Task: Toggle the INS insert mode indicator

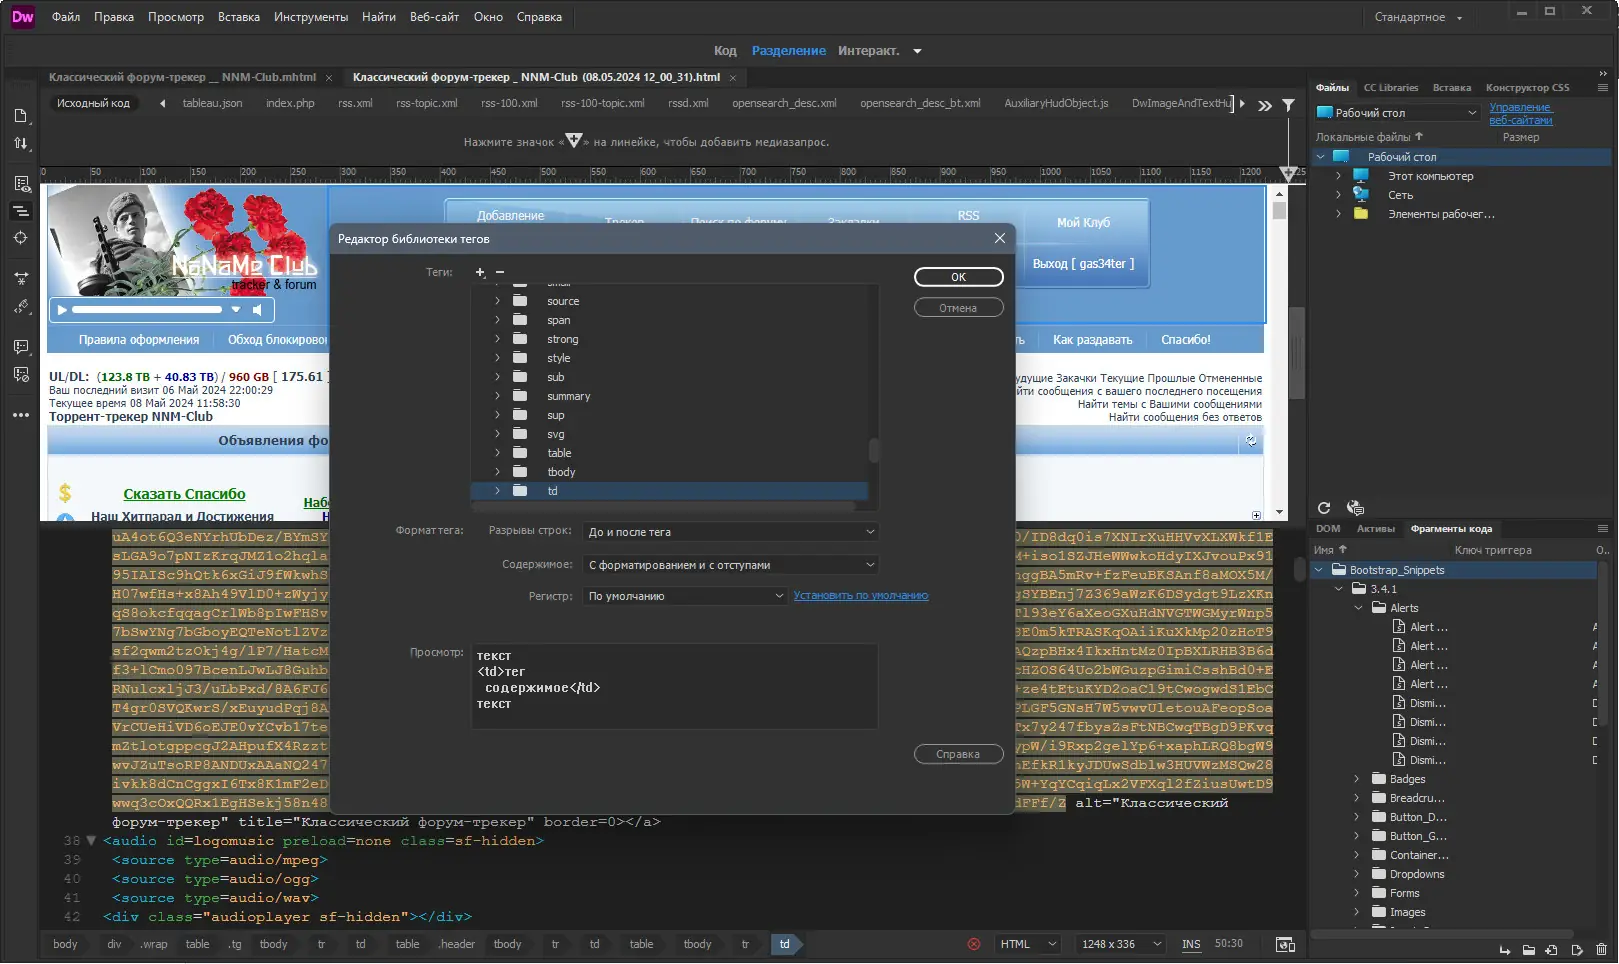Action: (x=1190, y=945)
